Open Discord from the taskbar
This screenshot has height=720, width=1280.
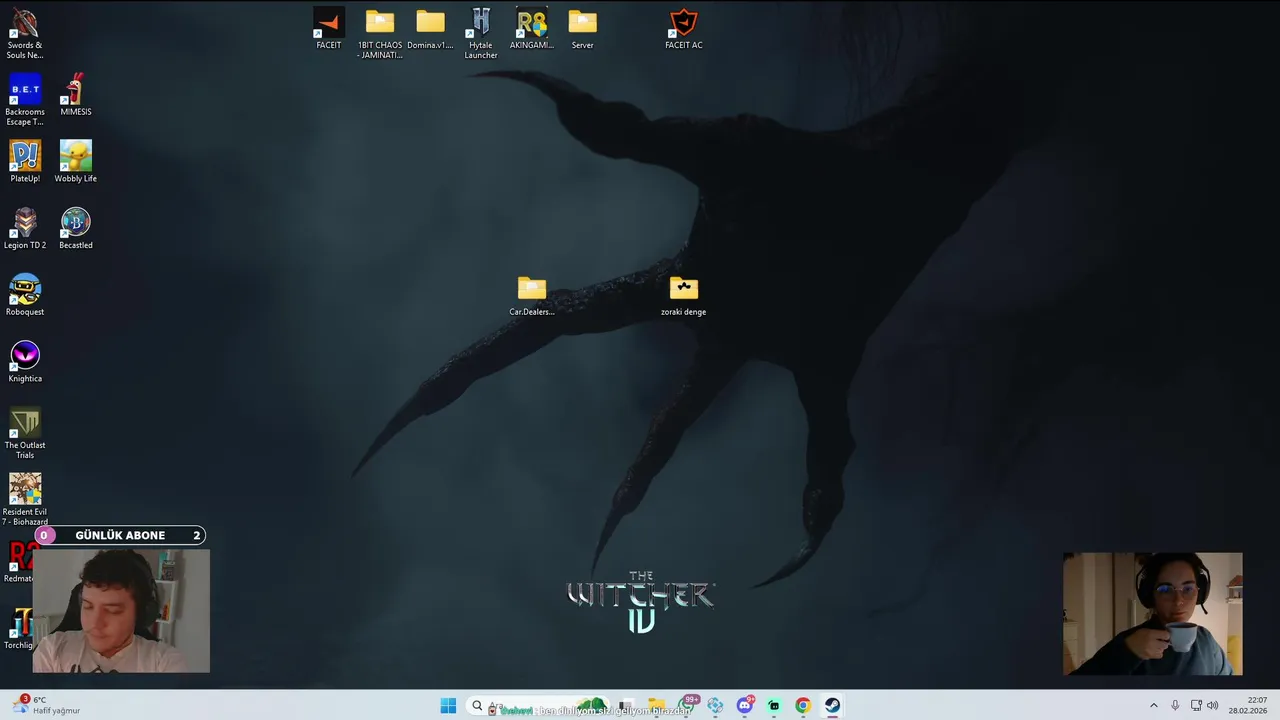[x=744, y=706]
